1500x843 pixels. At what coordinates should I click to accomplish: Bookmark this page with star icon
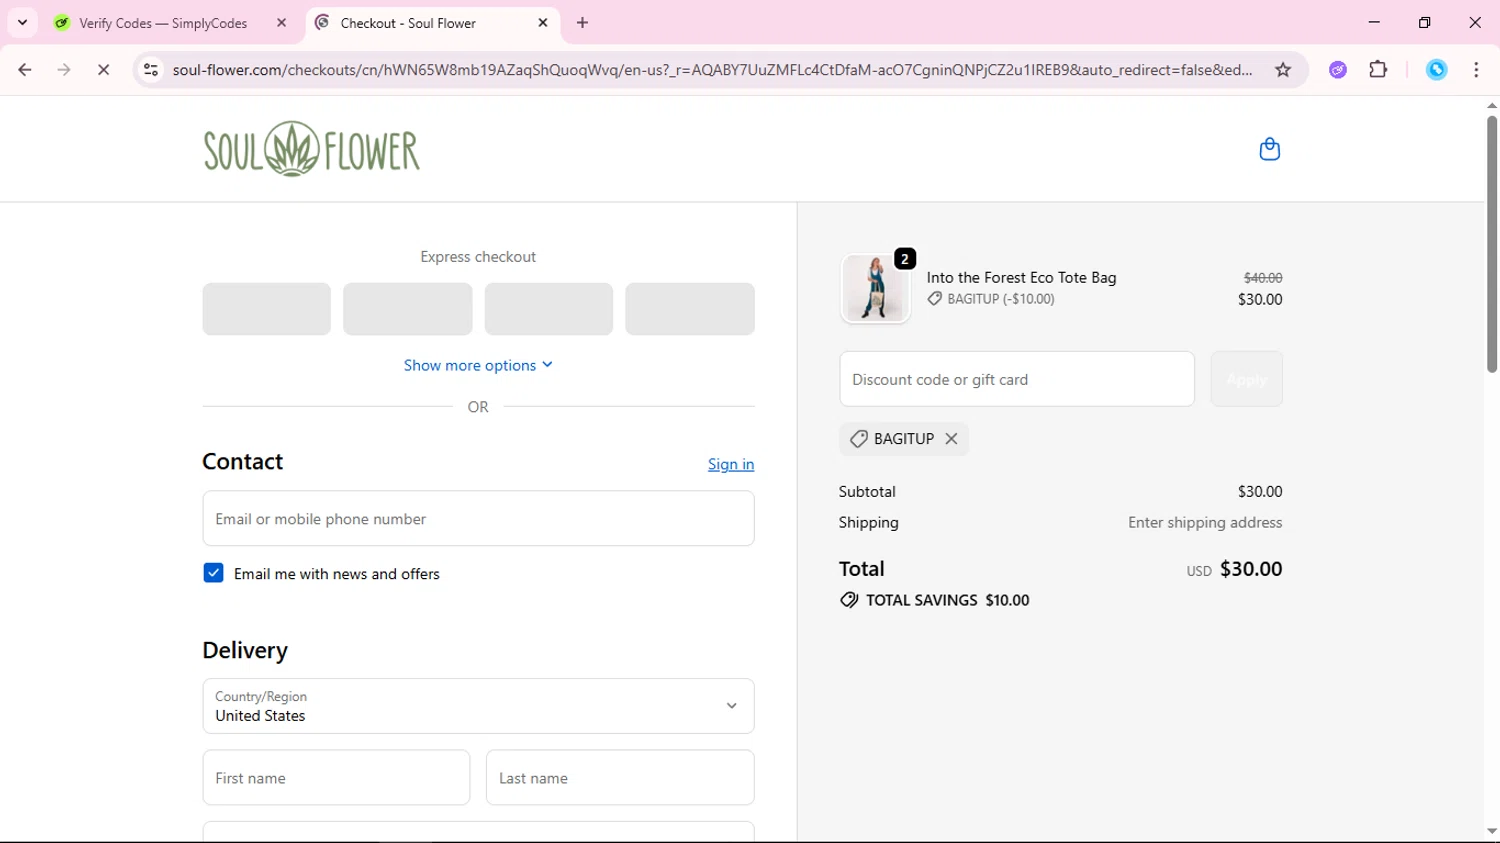pos(1283,70)
